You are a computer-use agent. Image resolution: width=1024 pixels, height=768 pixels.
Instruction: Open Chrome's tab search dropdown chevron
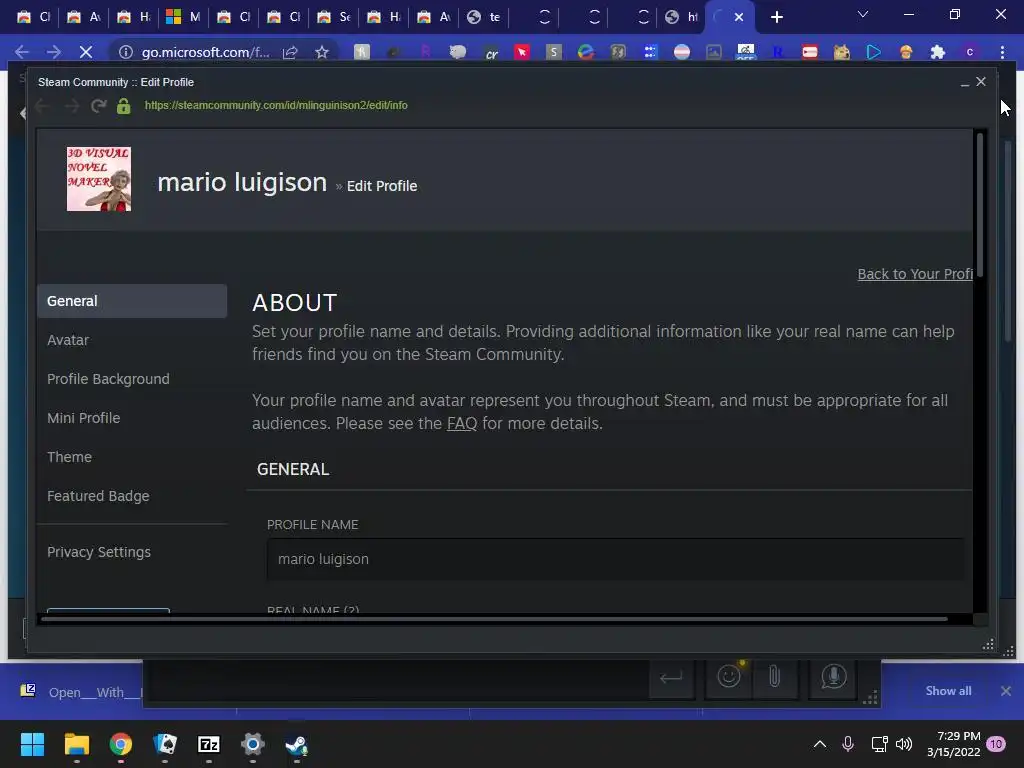point(863,14)
